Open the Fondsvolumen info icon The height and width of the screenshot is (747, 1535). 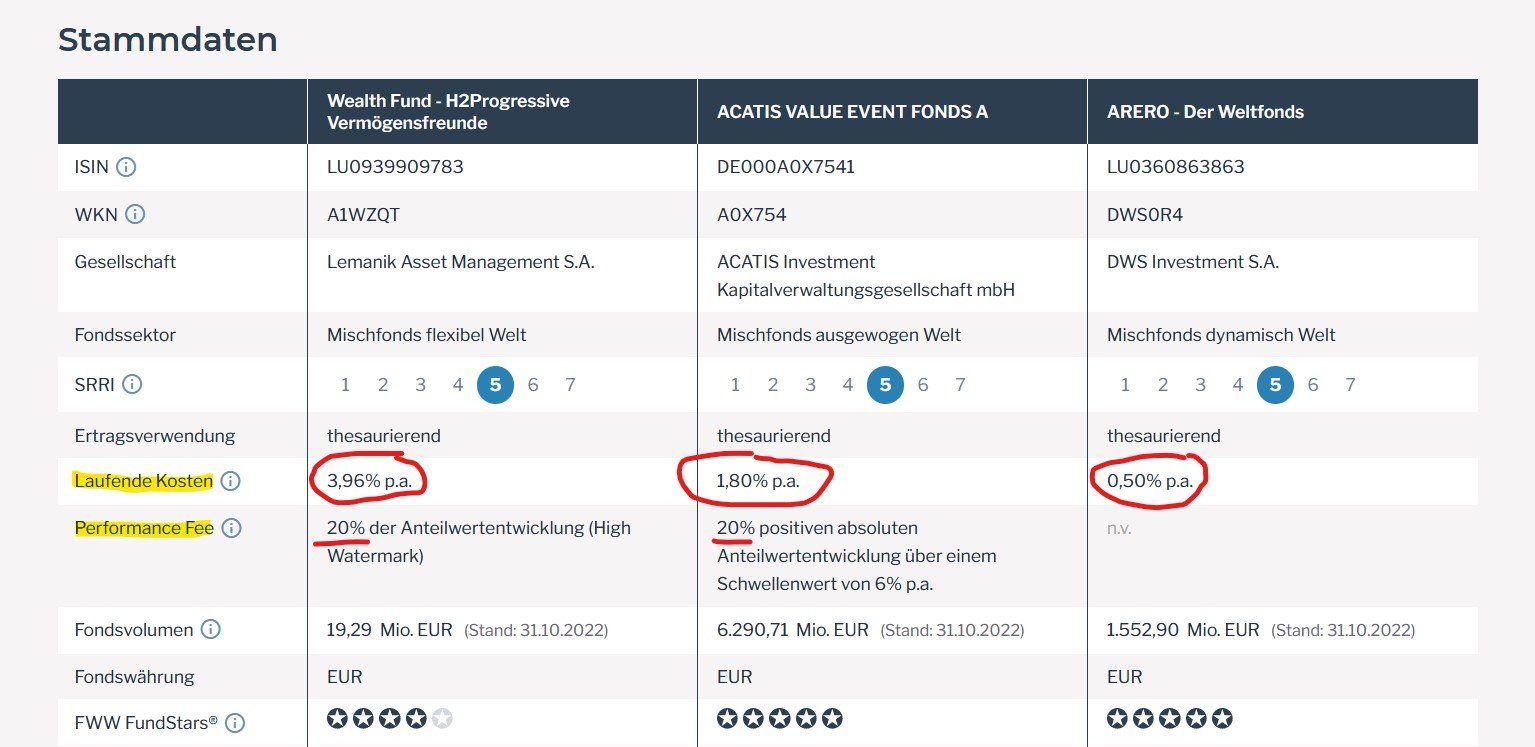coord(210,630)
